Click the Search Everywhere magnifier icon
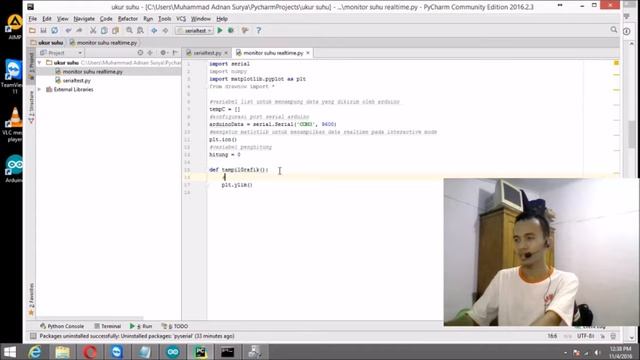 613,30
